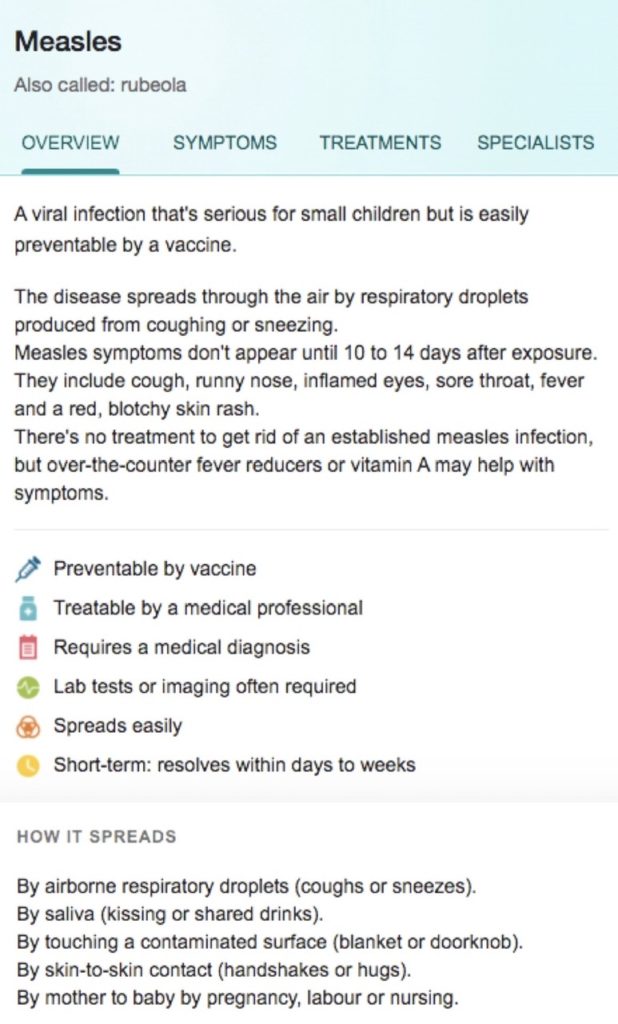Click the 'Spreads easily' label

coord(118,726)
